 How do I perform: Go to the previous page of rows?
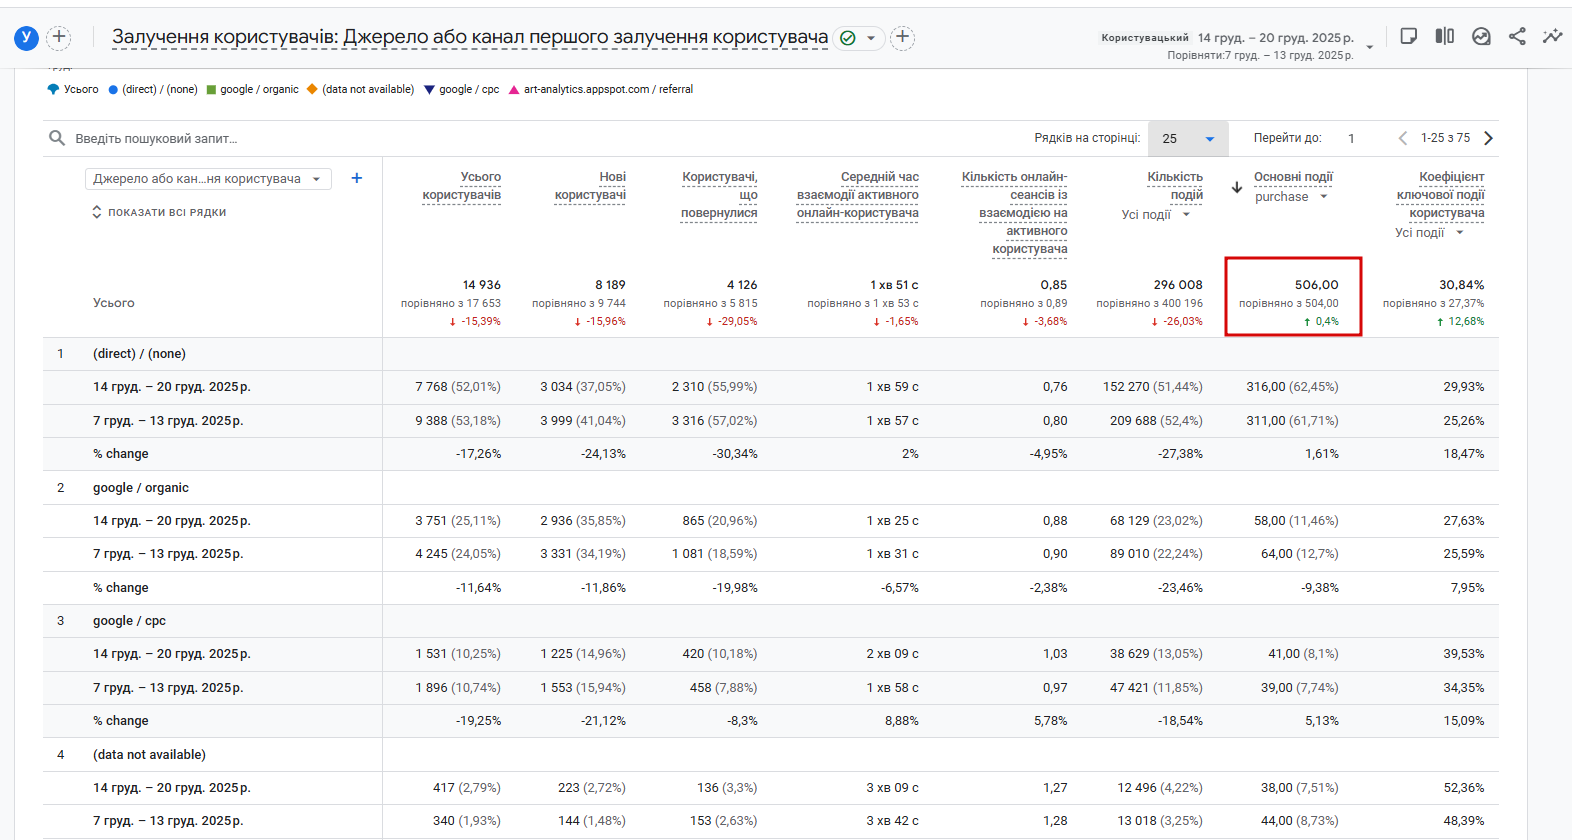coord(1402,138)
